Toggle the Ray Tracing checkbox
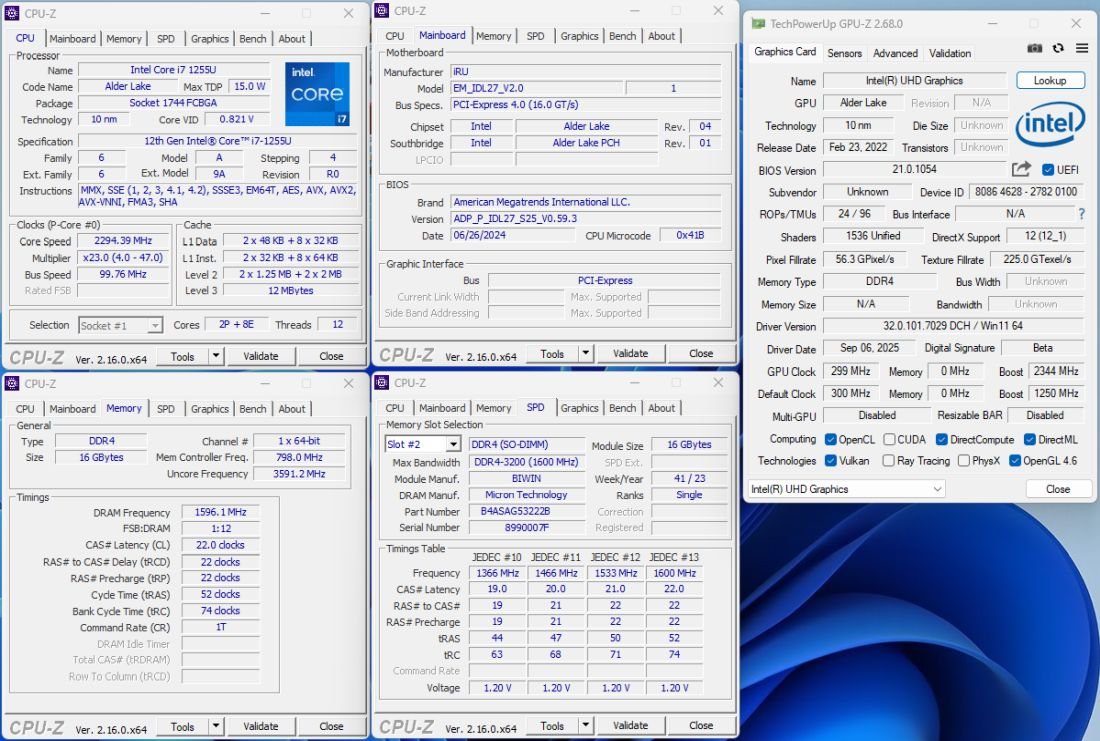This screenshot has width=1100, height=741. (x=889, y=461)
